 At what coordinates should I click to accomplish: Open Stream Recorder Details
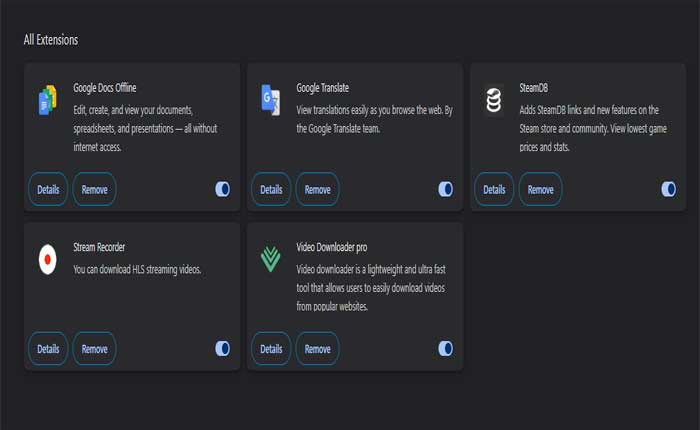[x=48, y=349]
